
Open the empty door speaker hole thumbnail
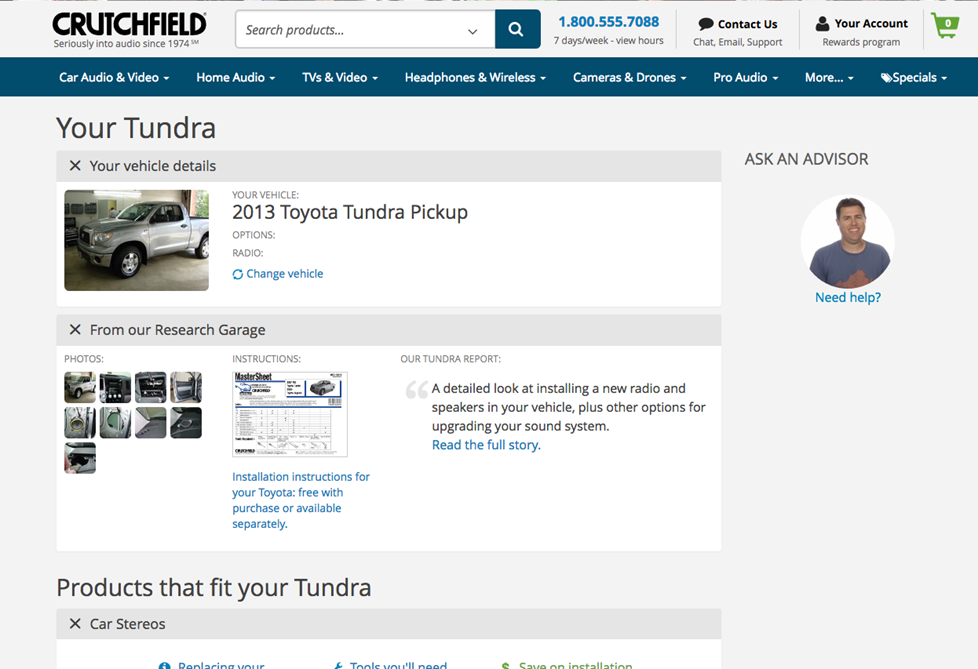coord(115,423)
